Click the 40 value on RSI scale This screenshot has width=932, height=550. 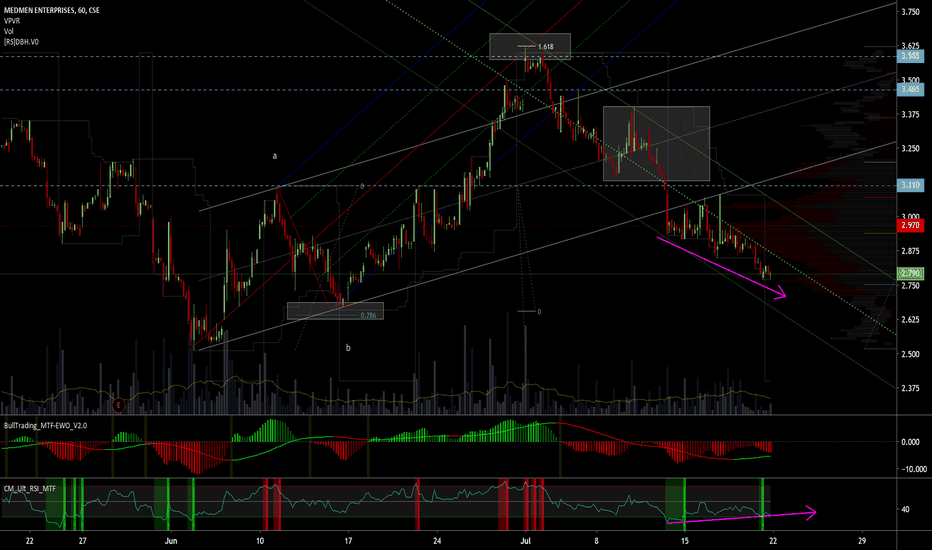coord(905,510)
